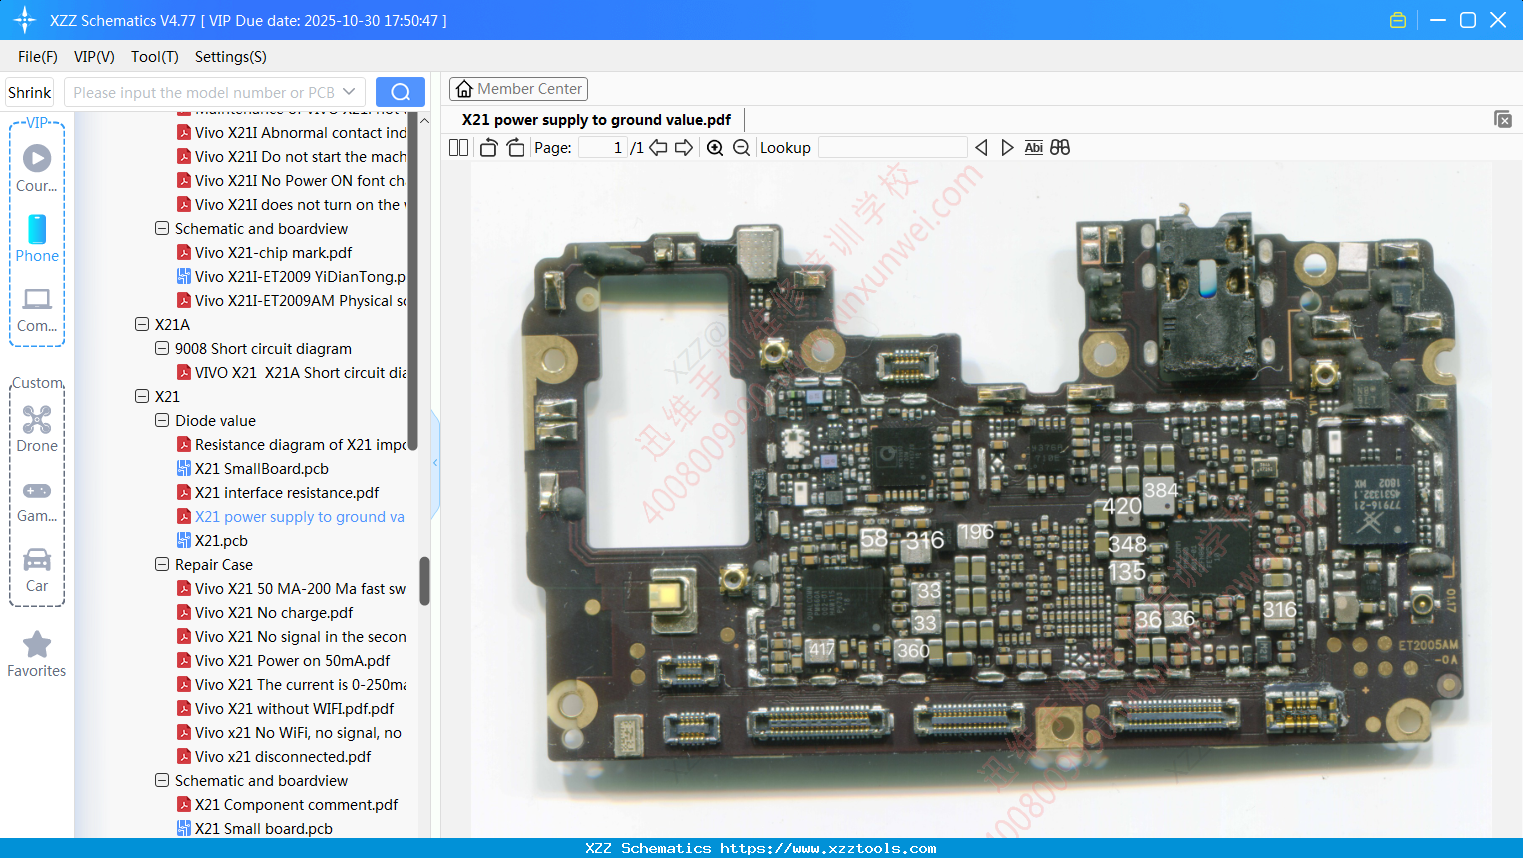Click inside the Page number field
This screenshot has height=858, width=1523.
pos(600,147)
